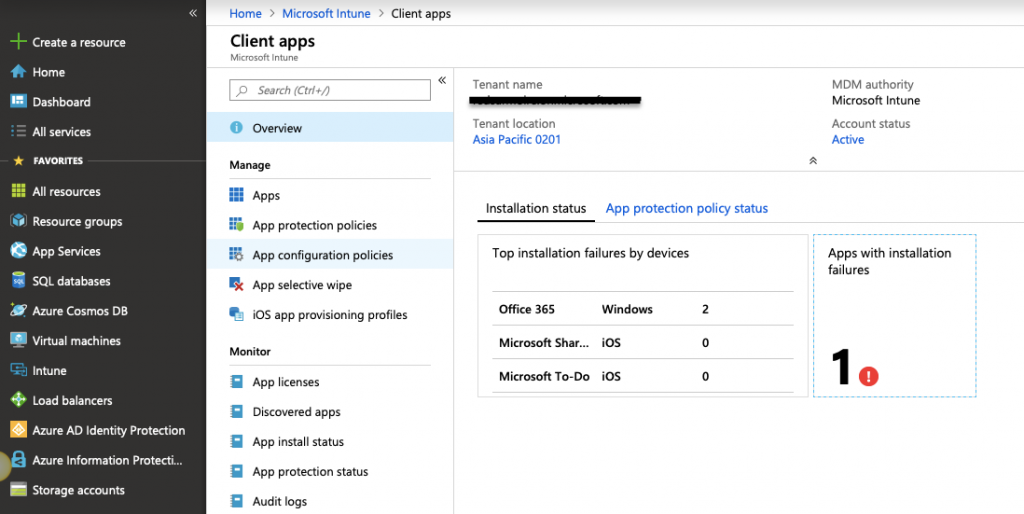This screenshot has height=514, width=1024.
Task: Open App configuration policies menu item
Action: point(322,255)
